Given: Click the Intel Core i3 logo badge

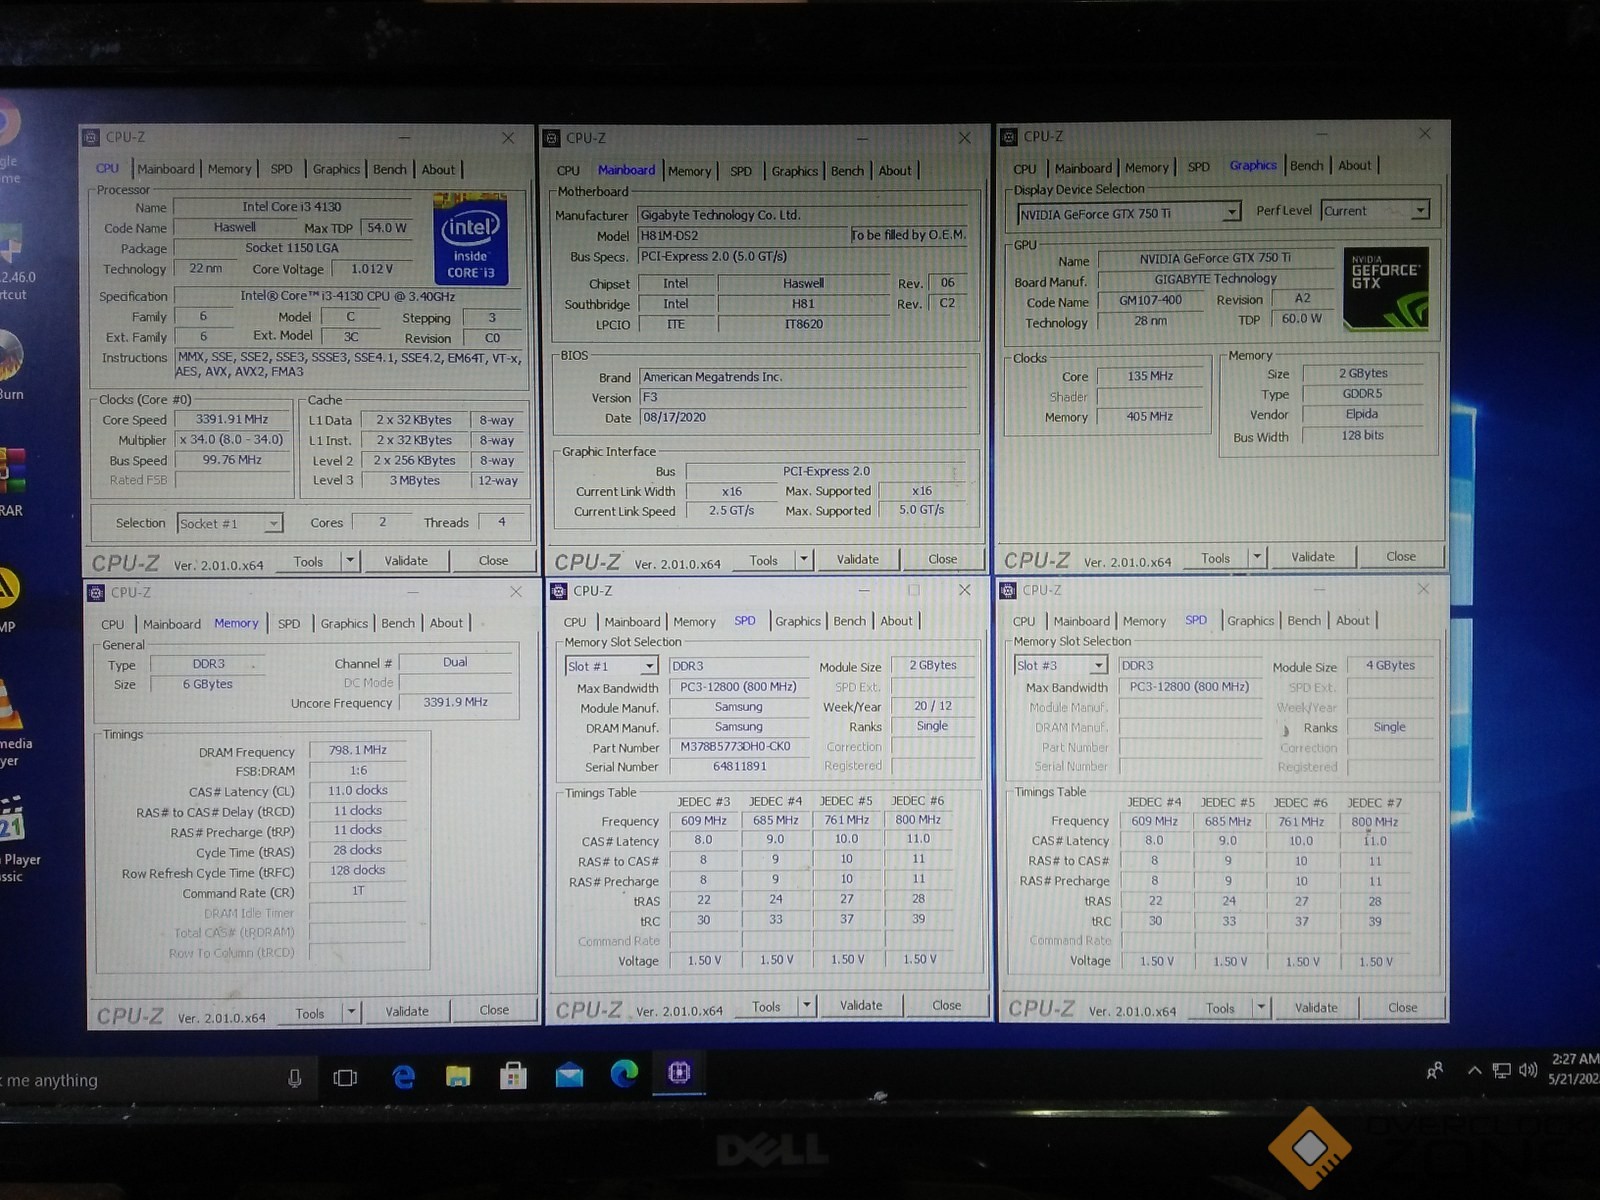Looking at the screenshot, I should (x=471, y=239).
